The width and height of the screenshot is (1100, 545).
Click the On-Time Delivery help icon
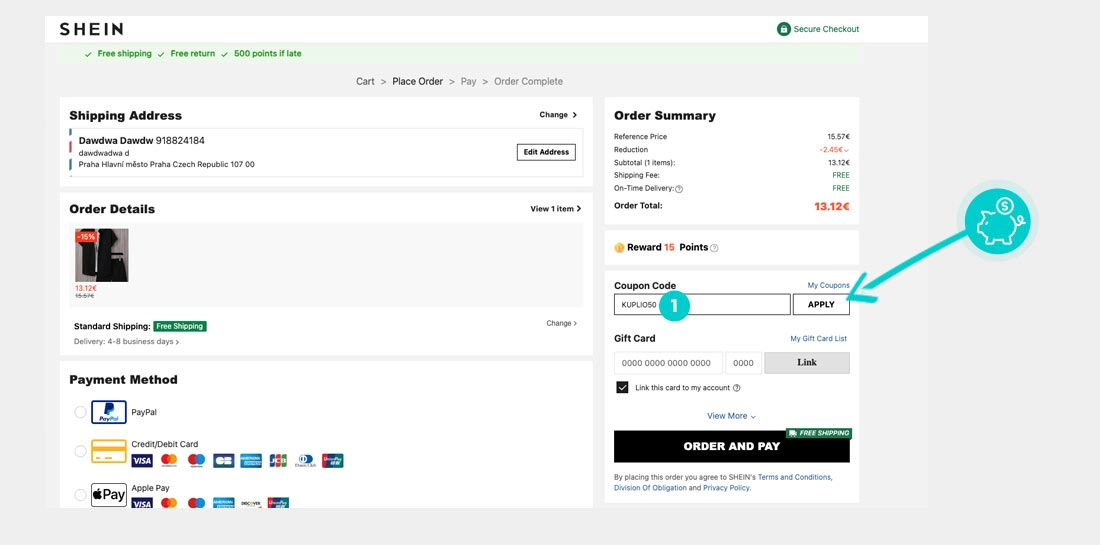click(x=679, y=189)
